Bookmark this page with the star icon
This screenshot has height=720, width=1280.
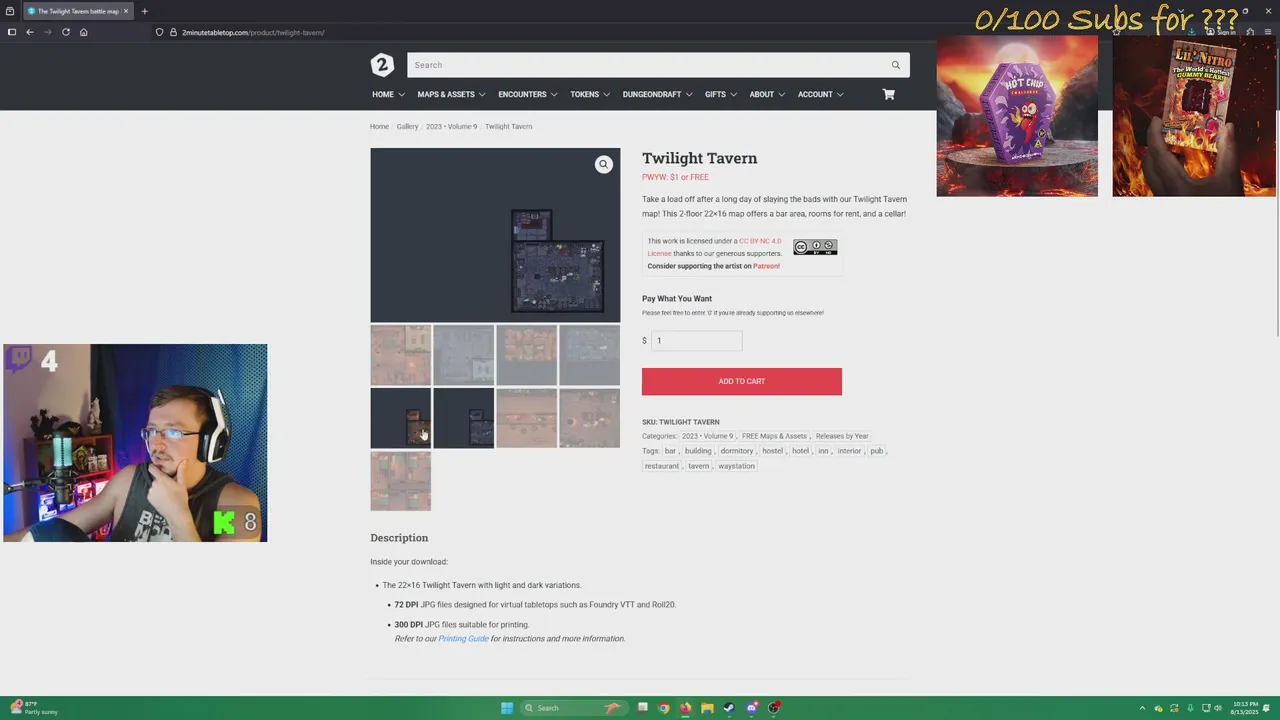click(1116, 32)
